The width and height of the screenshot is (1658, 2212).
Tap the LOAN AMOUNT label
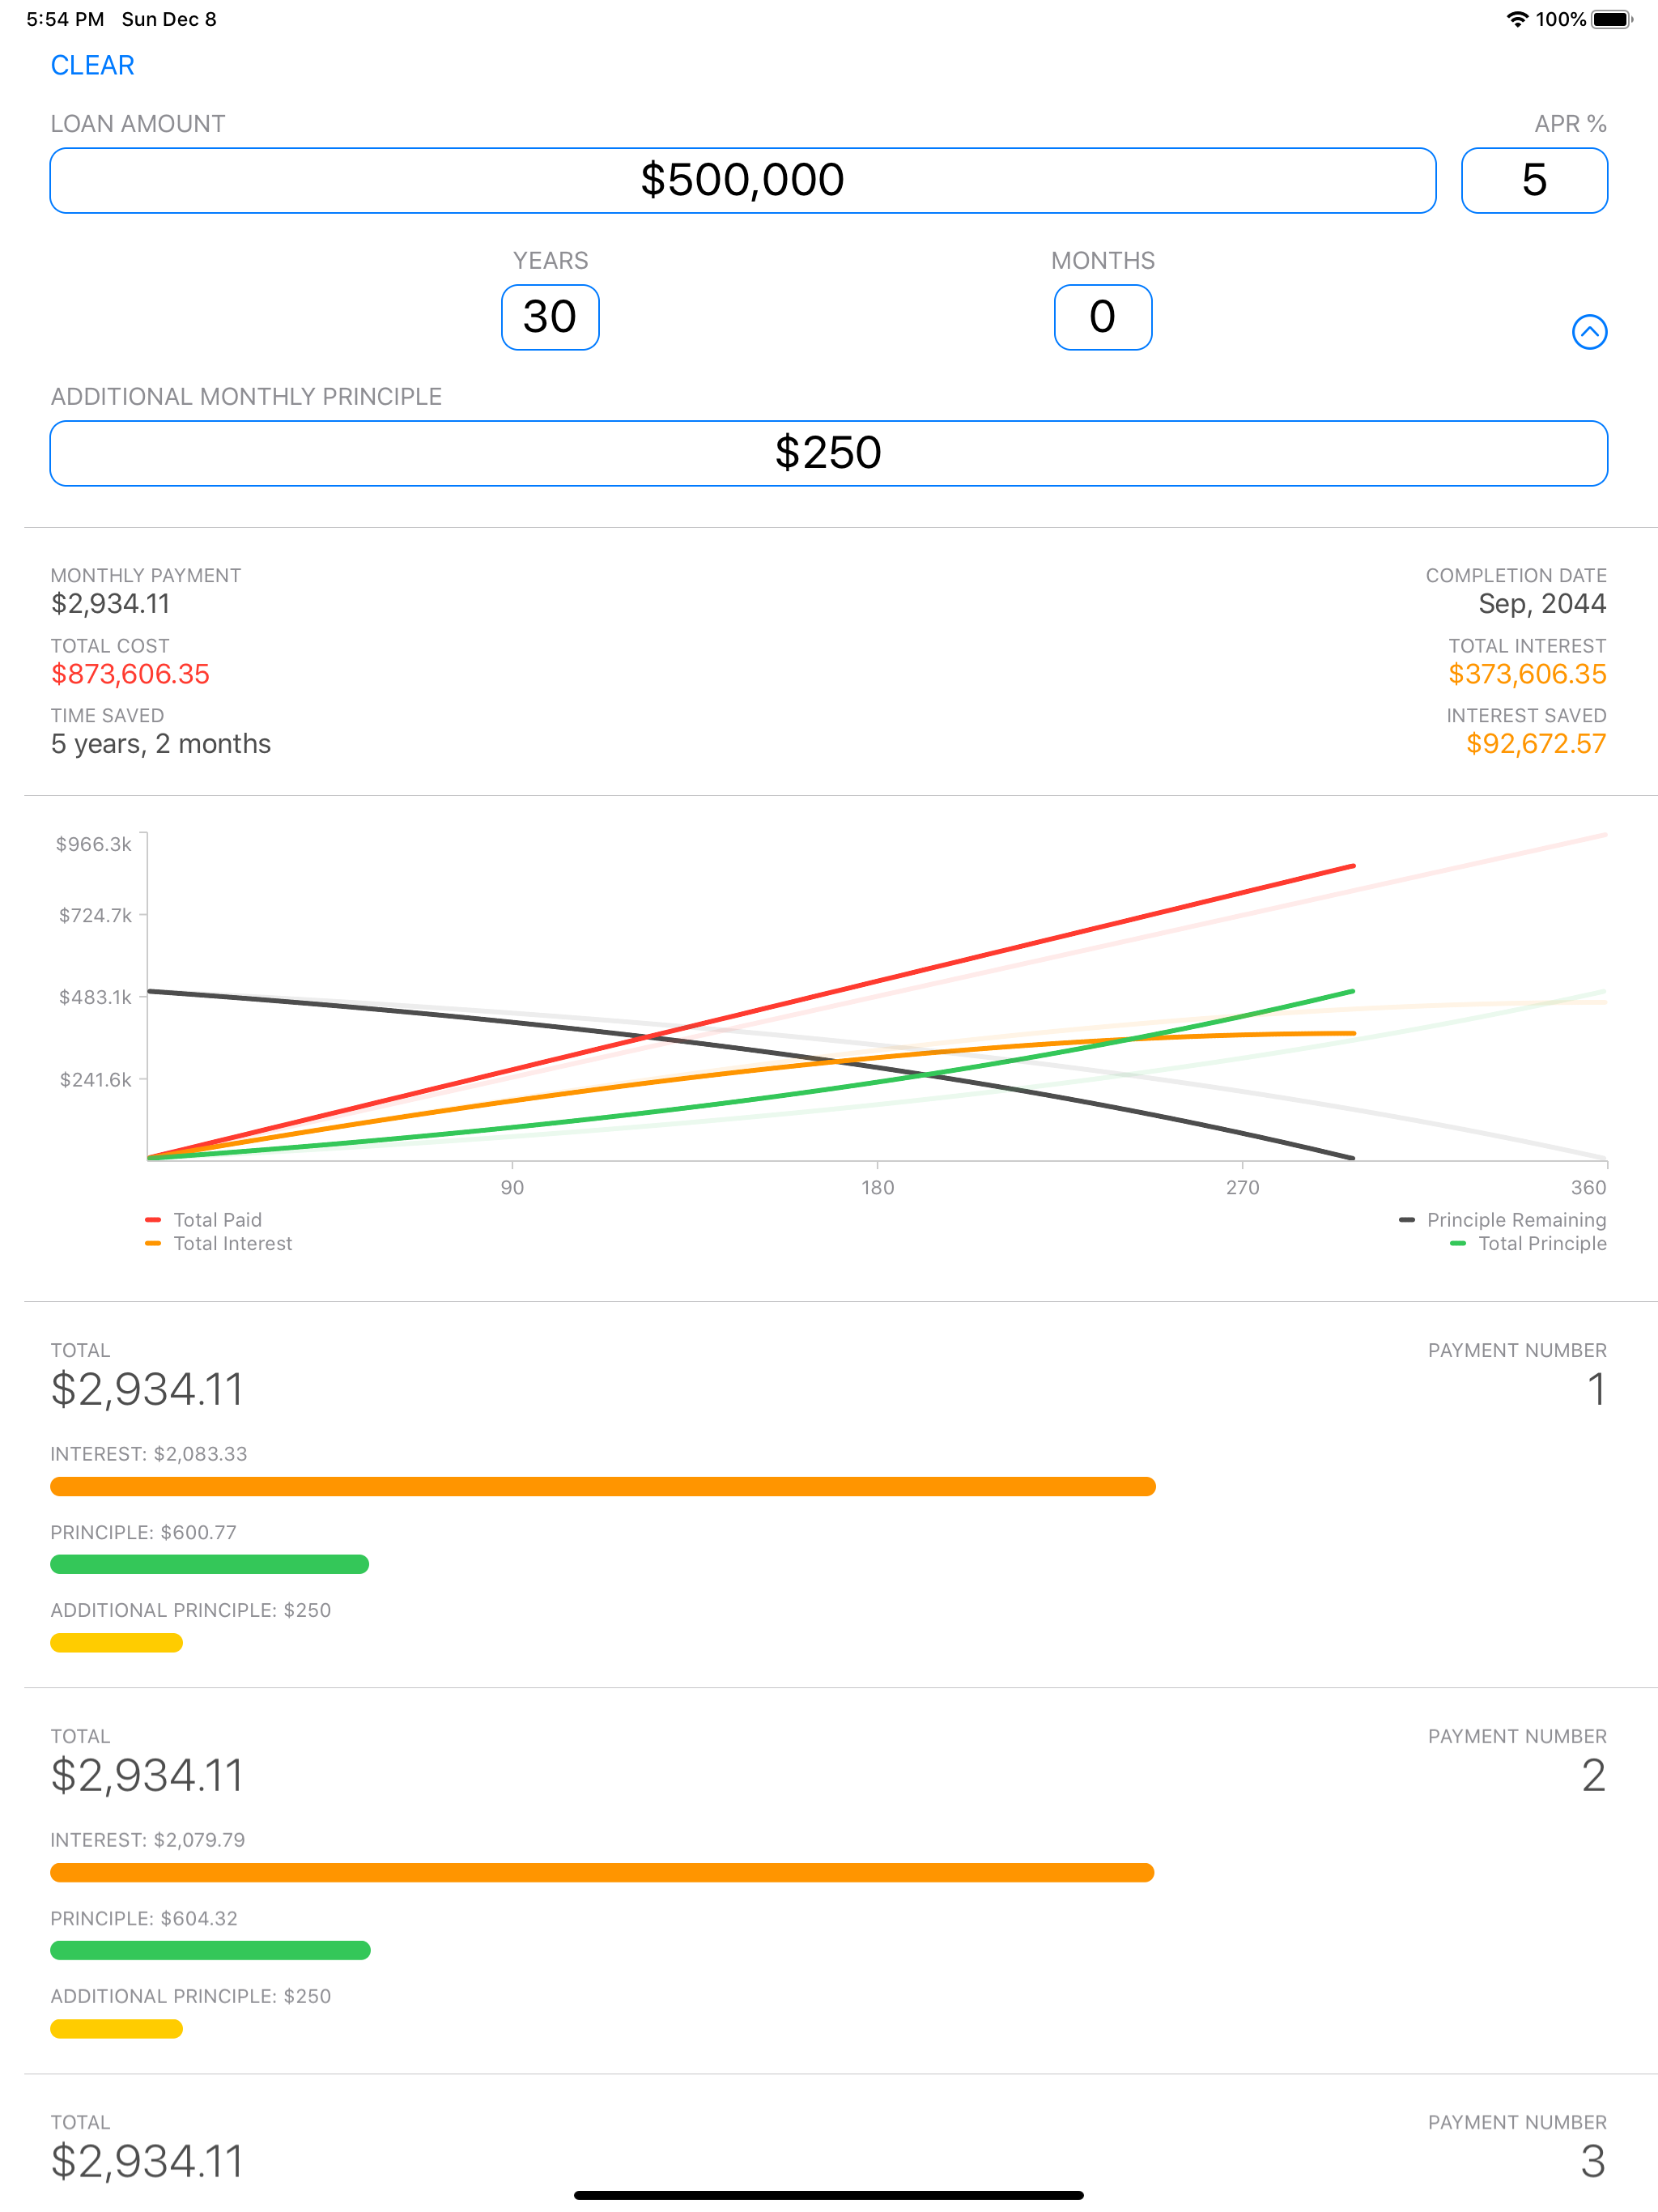click(x=138, y=124)
